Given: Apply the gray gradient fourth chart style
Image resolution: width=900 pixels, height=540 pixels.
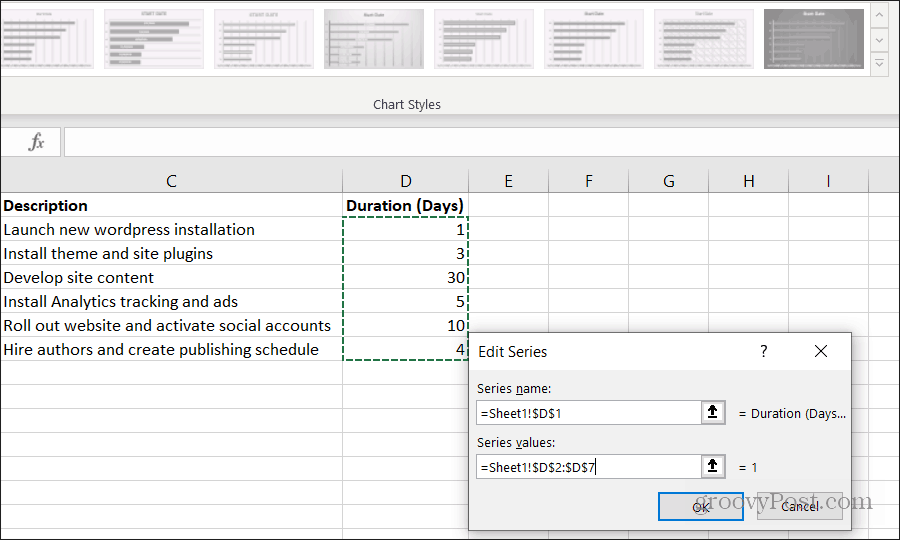Looking at the screenshot, I should (x=374, y=39).
